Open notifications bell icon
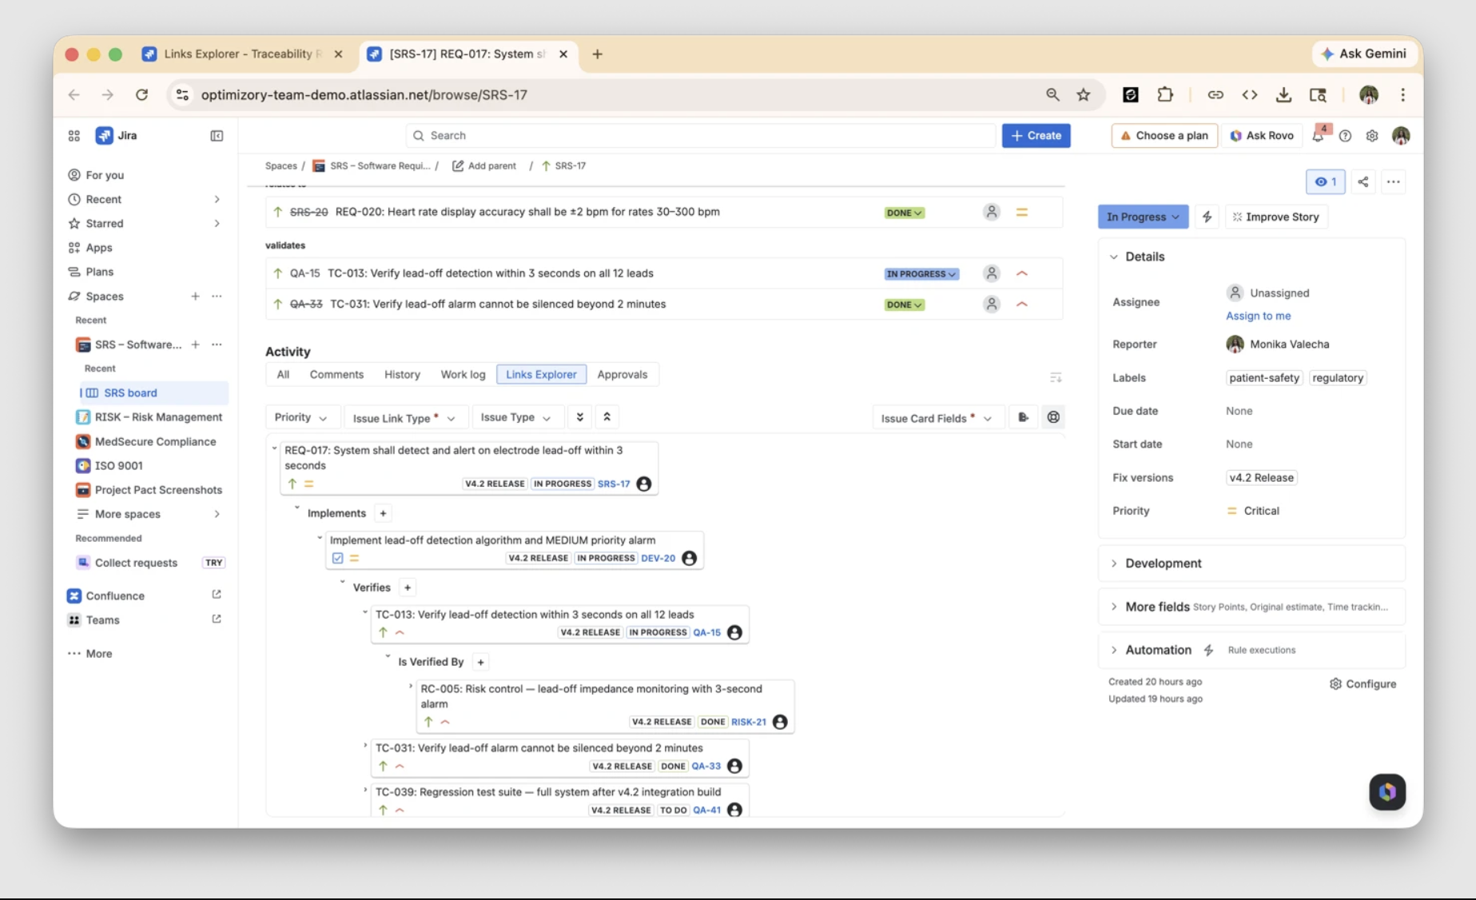The image size is (1476, 900). coord(1318,136)
